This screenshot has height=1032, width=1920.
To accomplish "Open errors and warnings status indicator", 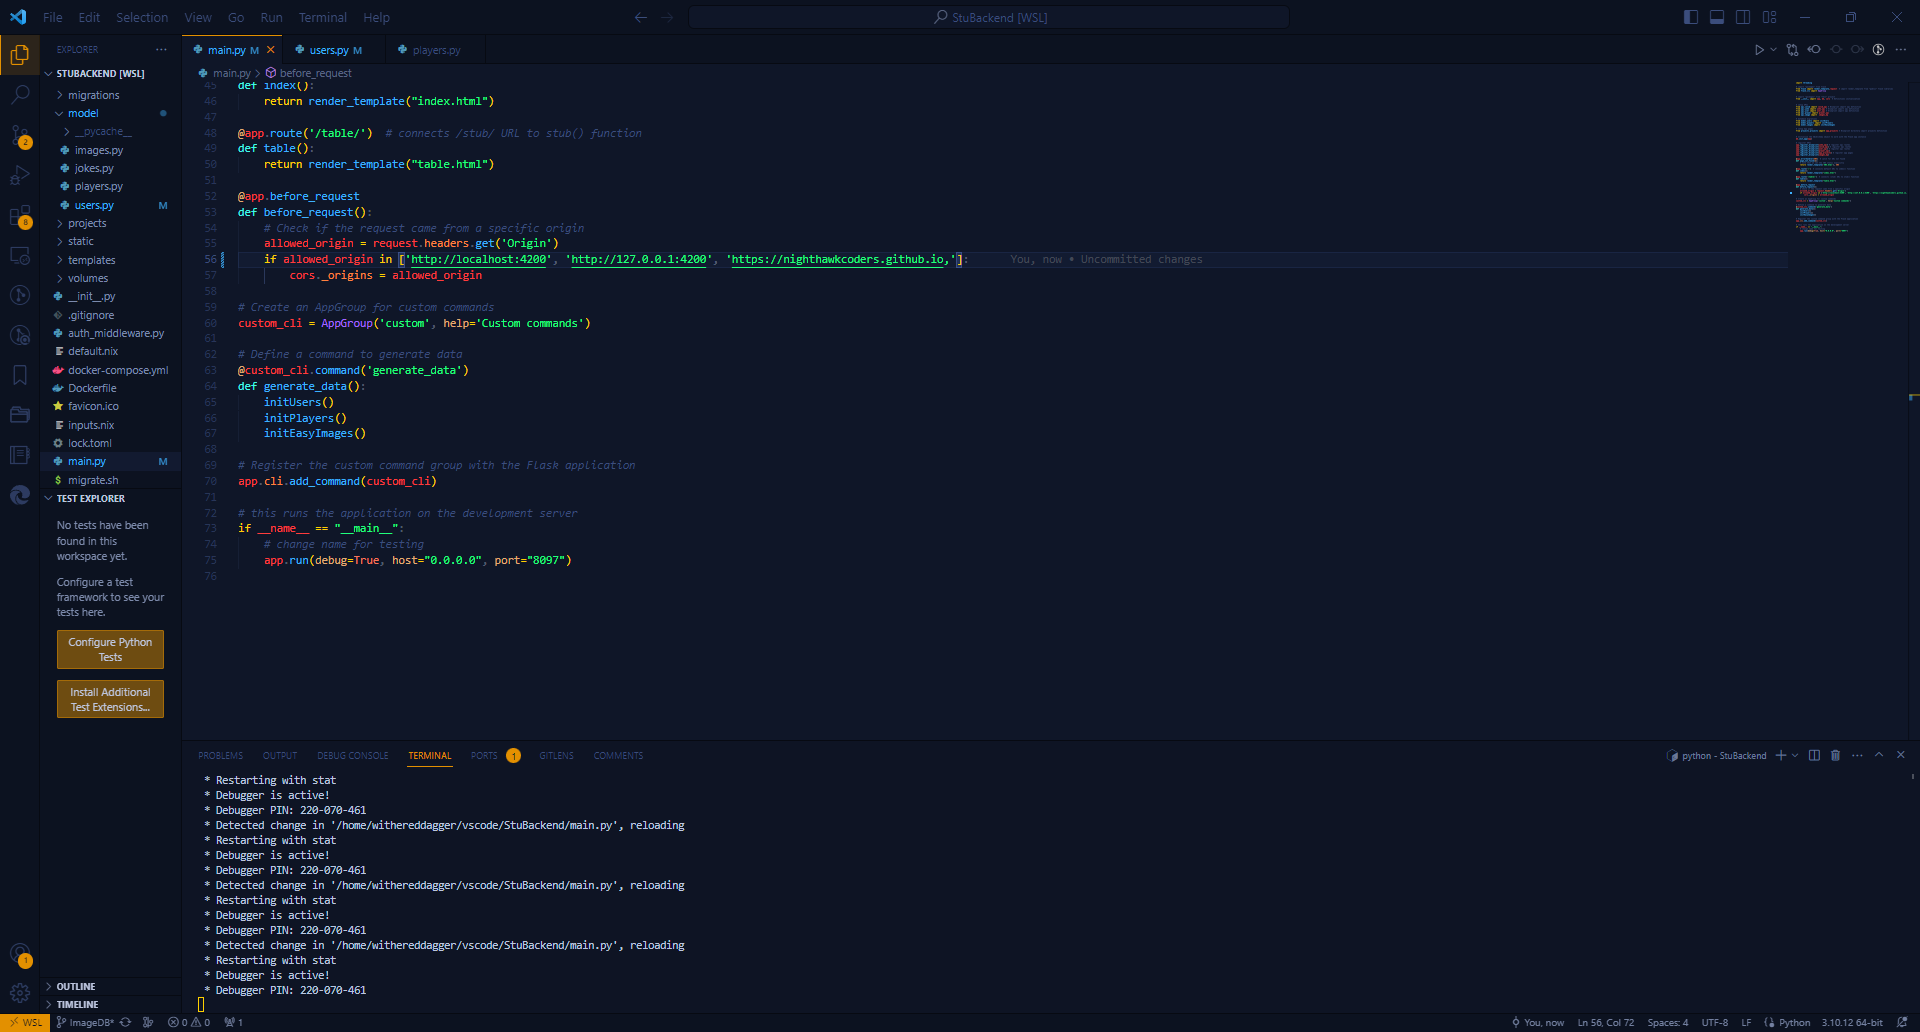I will pyautogui.click(x=189, y=1022).
